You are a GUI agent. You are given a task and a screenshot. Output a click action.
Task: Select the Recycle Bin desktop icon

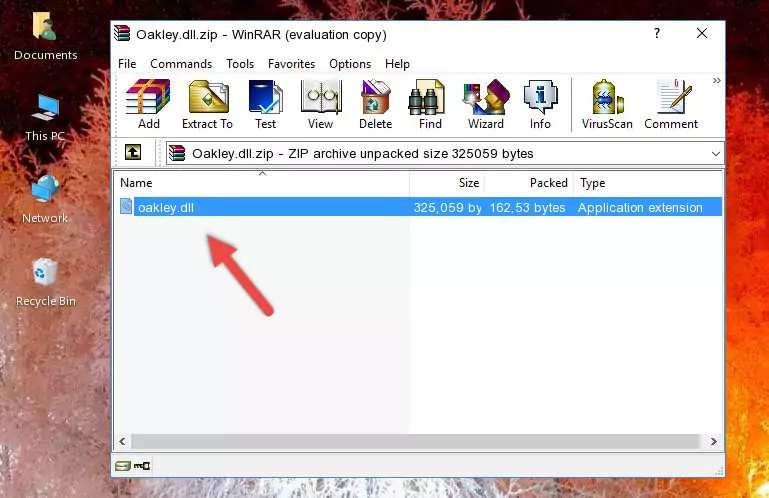(45, 283)
